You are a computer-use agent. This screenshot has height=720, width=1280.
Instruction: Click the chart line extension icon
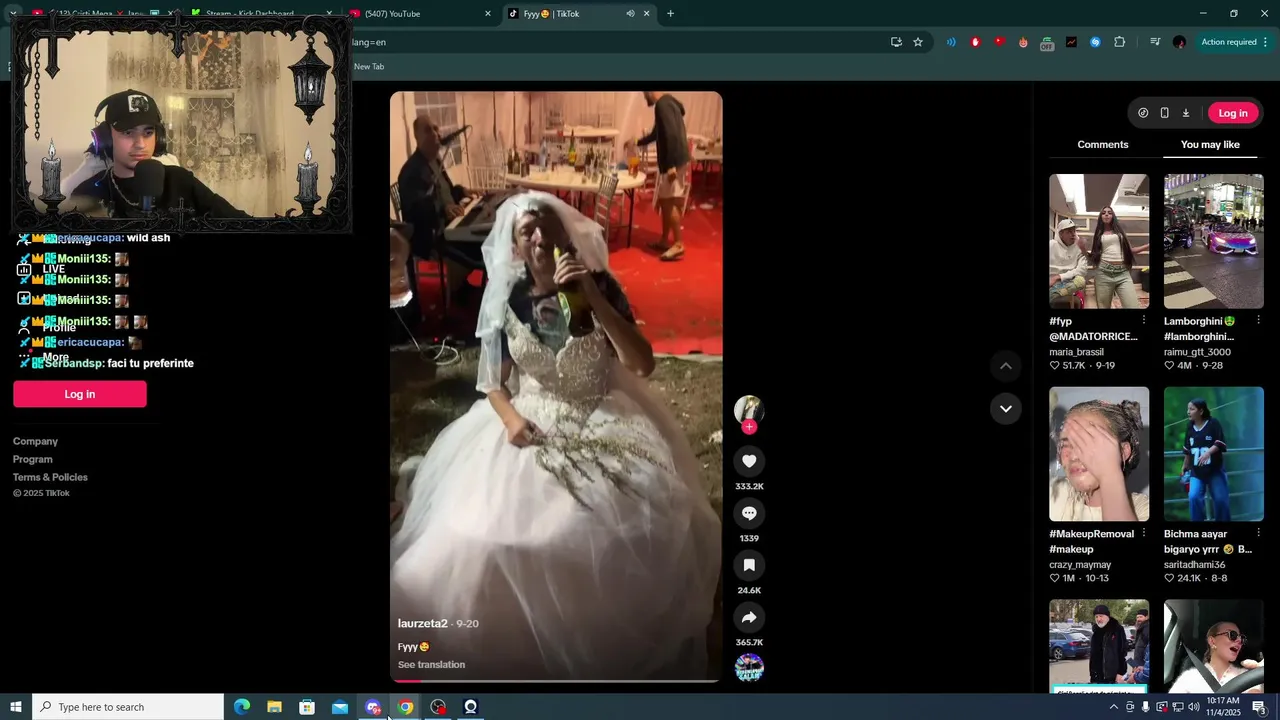[x=1071, y=42]
